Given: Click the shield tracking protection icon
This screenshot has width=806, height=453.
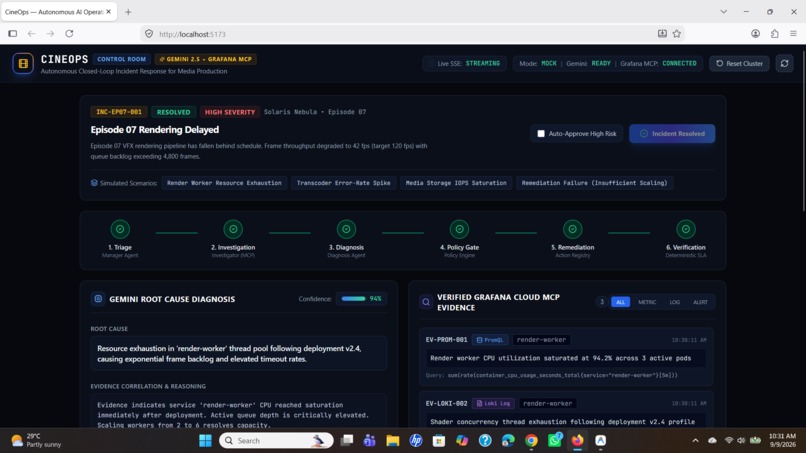Looking at the screenshot, I should pyautogui.click(x=149, y=34).
